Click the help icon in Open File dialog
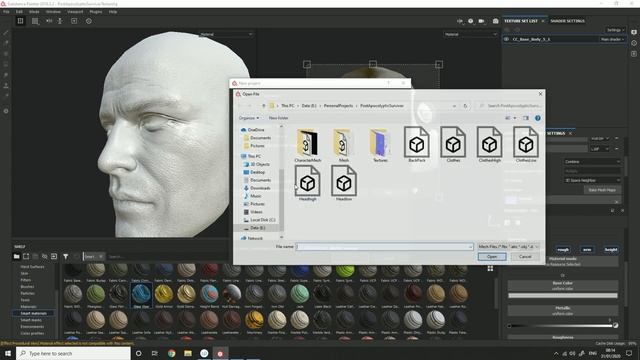 coord(538,118)
